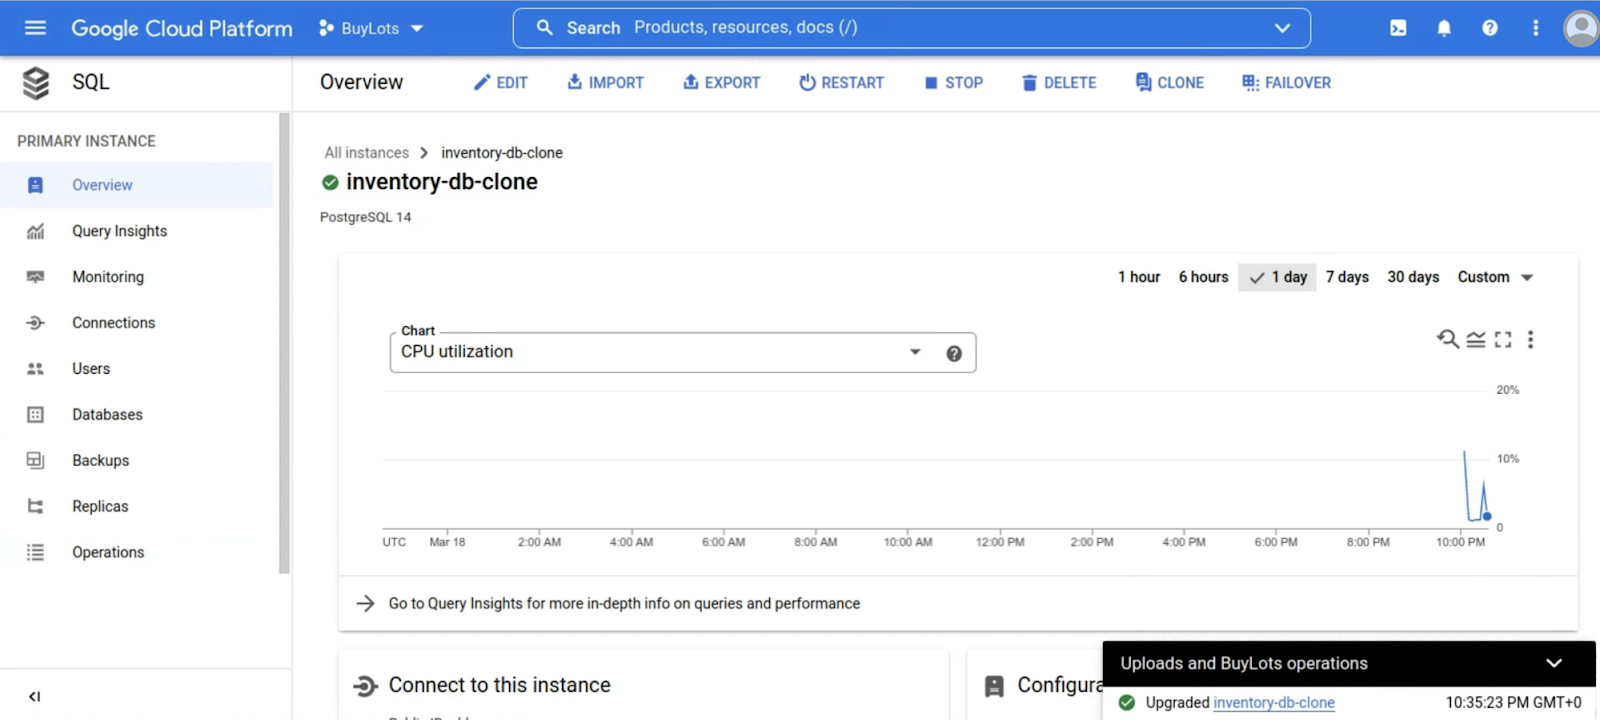Viewport: 1600px width, 720px height.
Task: Click the EXPORT button
Action: click(721, 83)
